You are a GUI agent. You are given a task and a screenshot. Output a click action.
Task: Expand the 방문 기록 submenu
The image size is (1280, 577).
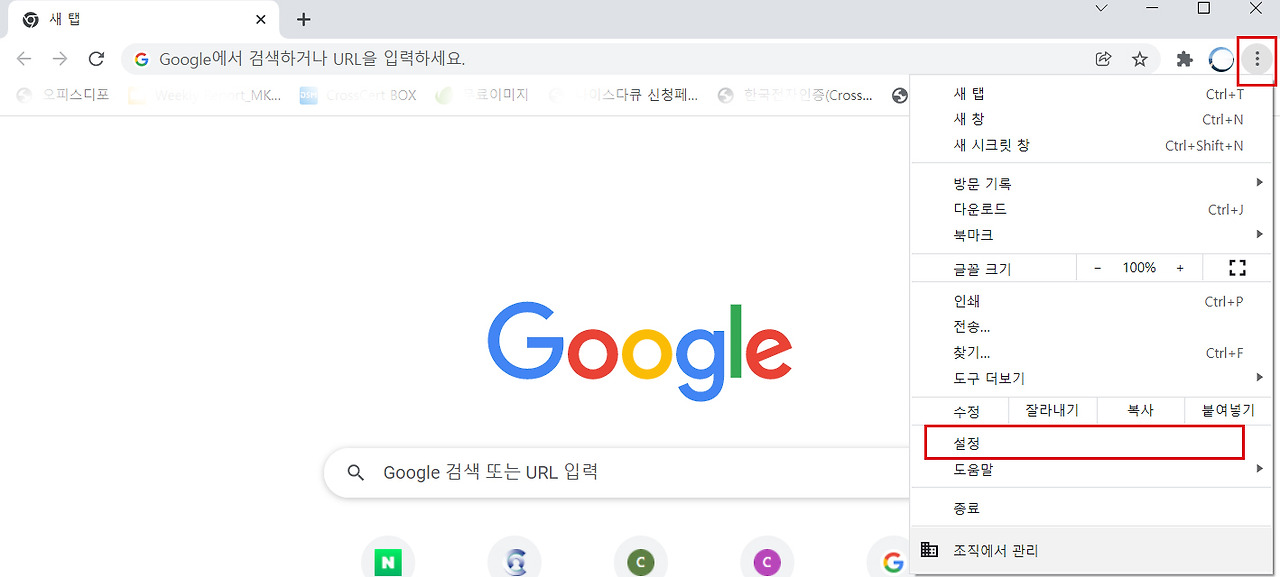click(x=1090, y=184)
